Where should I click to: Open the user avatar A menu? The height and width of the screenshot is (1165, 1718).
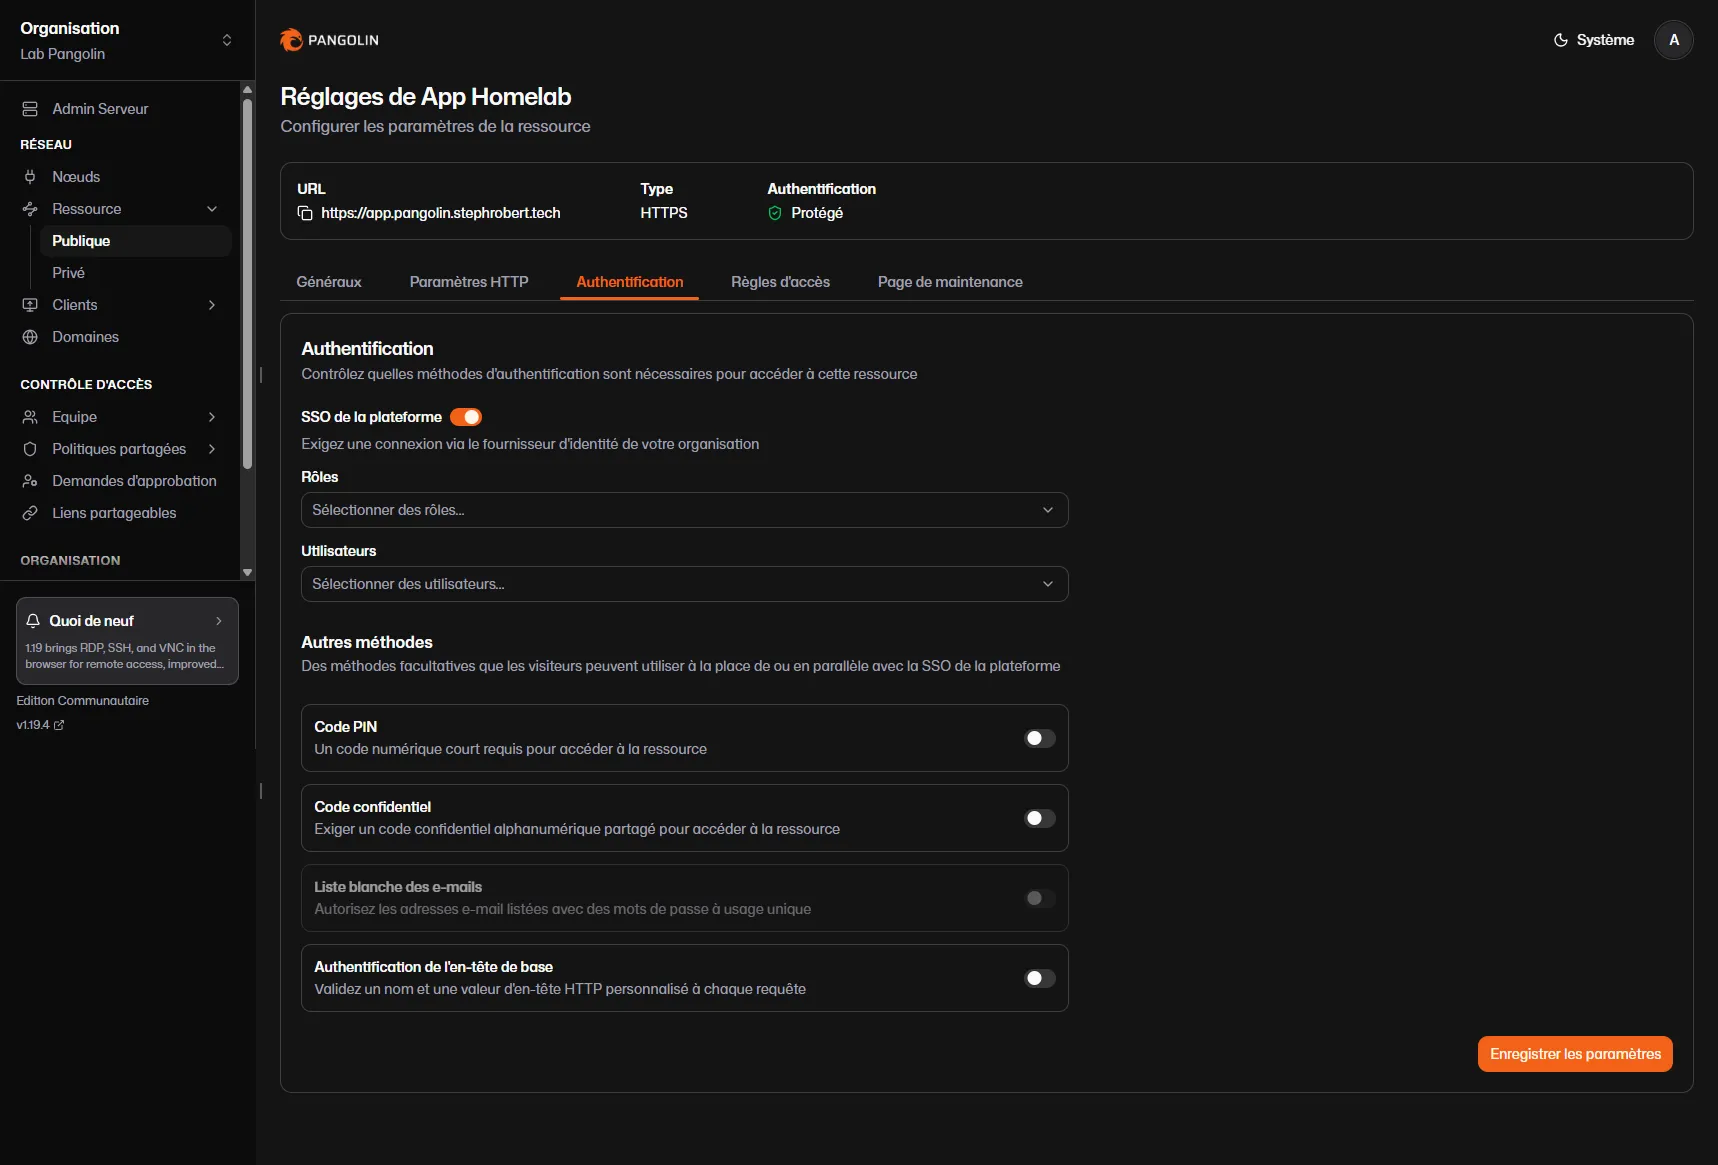(1674, 40)
